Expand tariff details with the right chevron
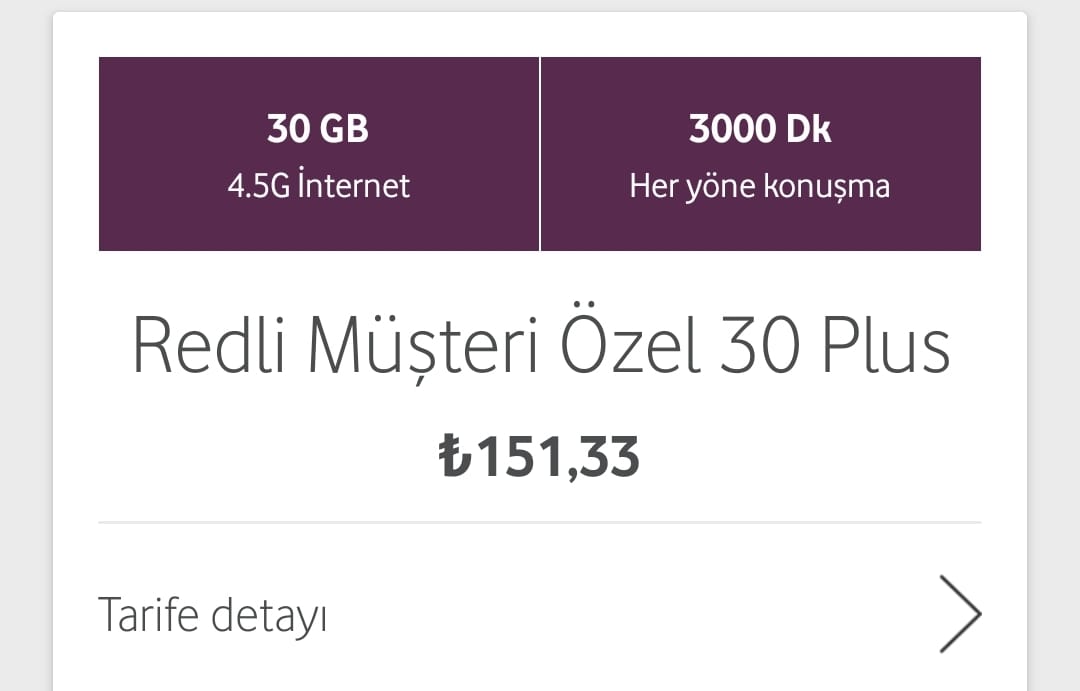 tap(960, 613)
